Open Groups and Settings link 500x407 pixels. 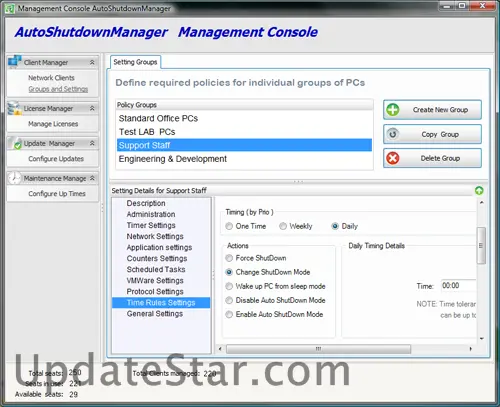[58, 89]
